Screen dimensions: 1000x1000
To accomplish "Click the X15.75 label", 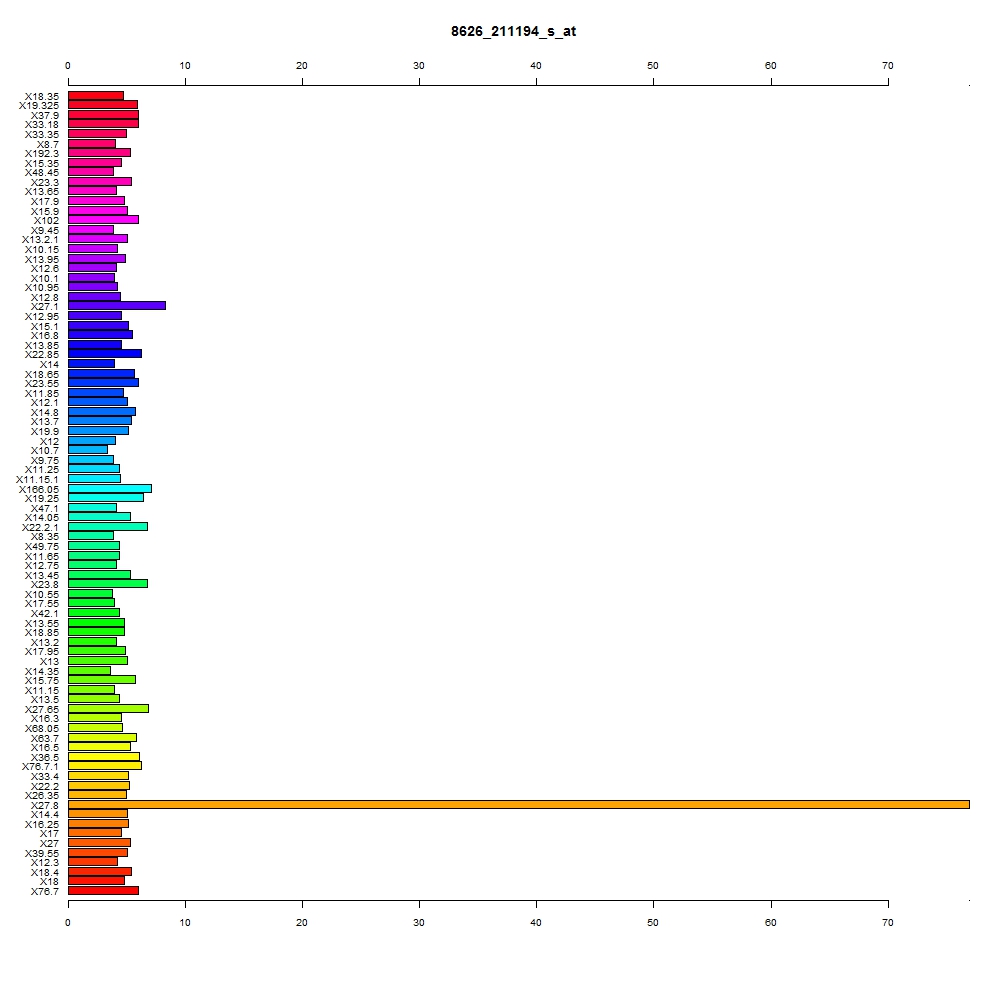I will coord(42,680).
